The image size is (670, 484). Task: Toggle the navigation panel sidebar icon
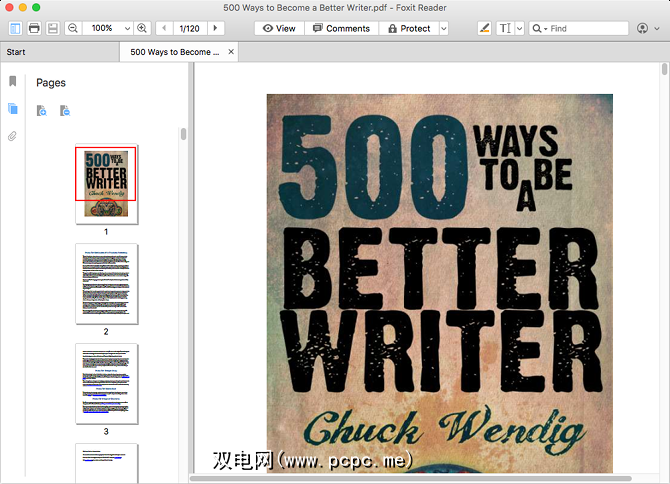point(15,29)
